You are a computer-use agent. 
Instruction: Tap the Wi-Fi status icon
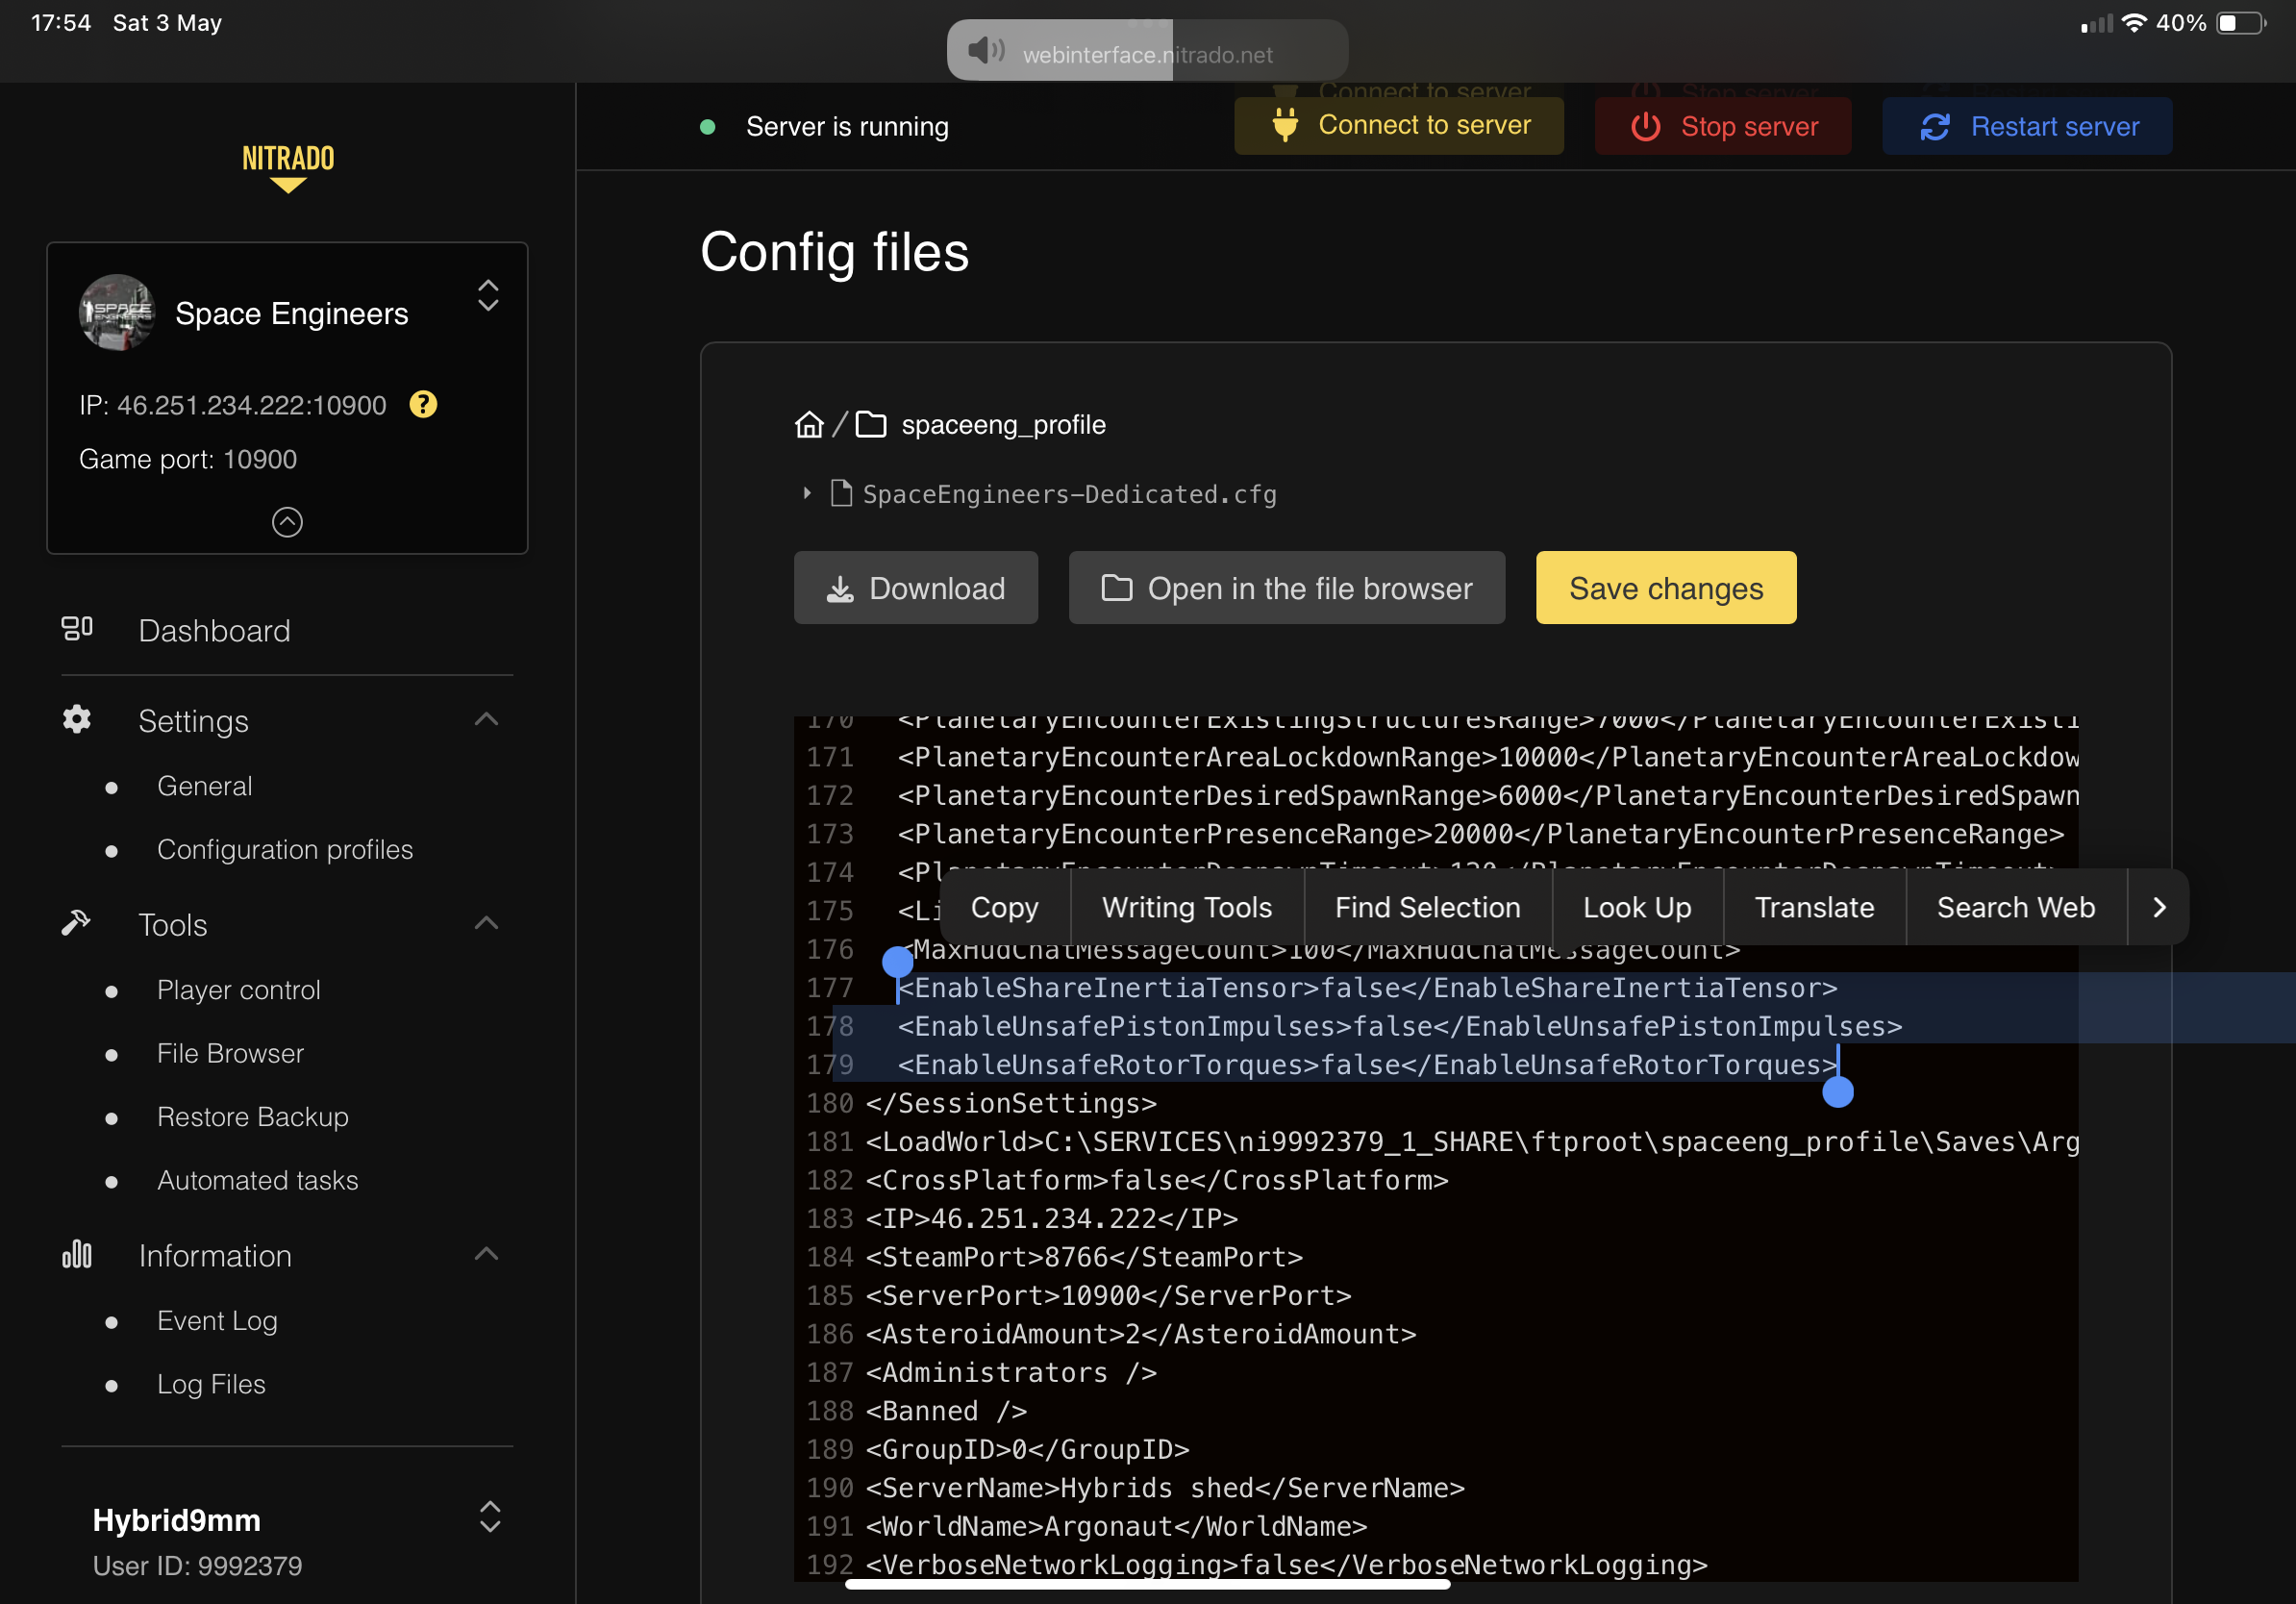pos(2134,23)
